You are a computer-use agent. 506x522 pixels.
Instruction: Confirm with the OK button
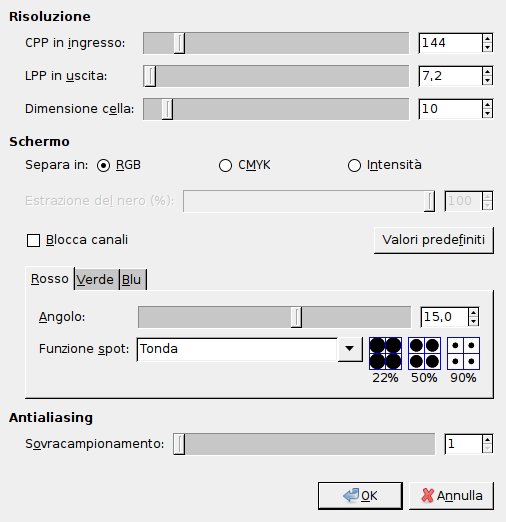click(360, 496)
